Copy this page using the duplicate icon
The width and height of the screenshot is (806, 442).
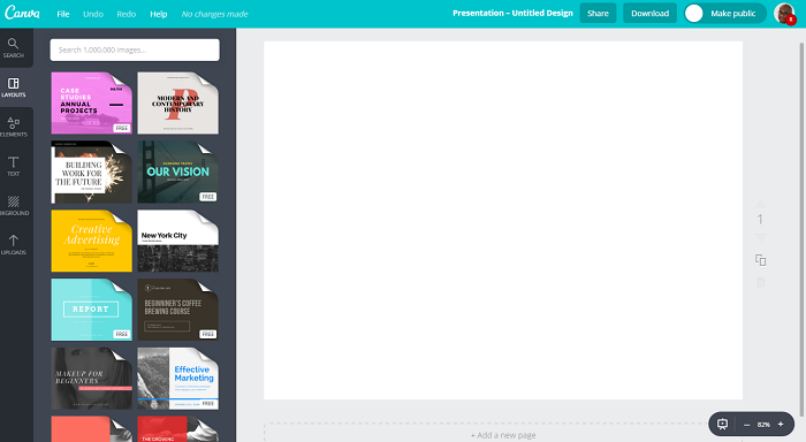(760, 260)
